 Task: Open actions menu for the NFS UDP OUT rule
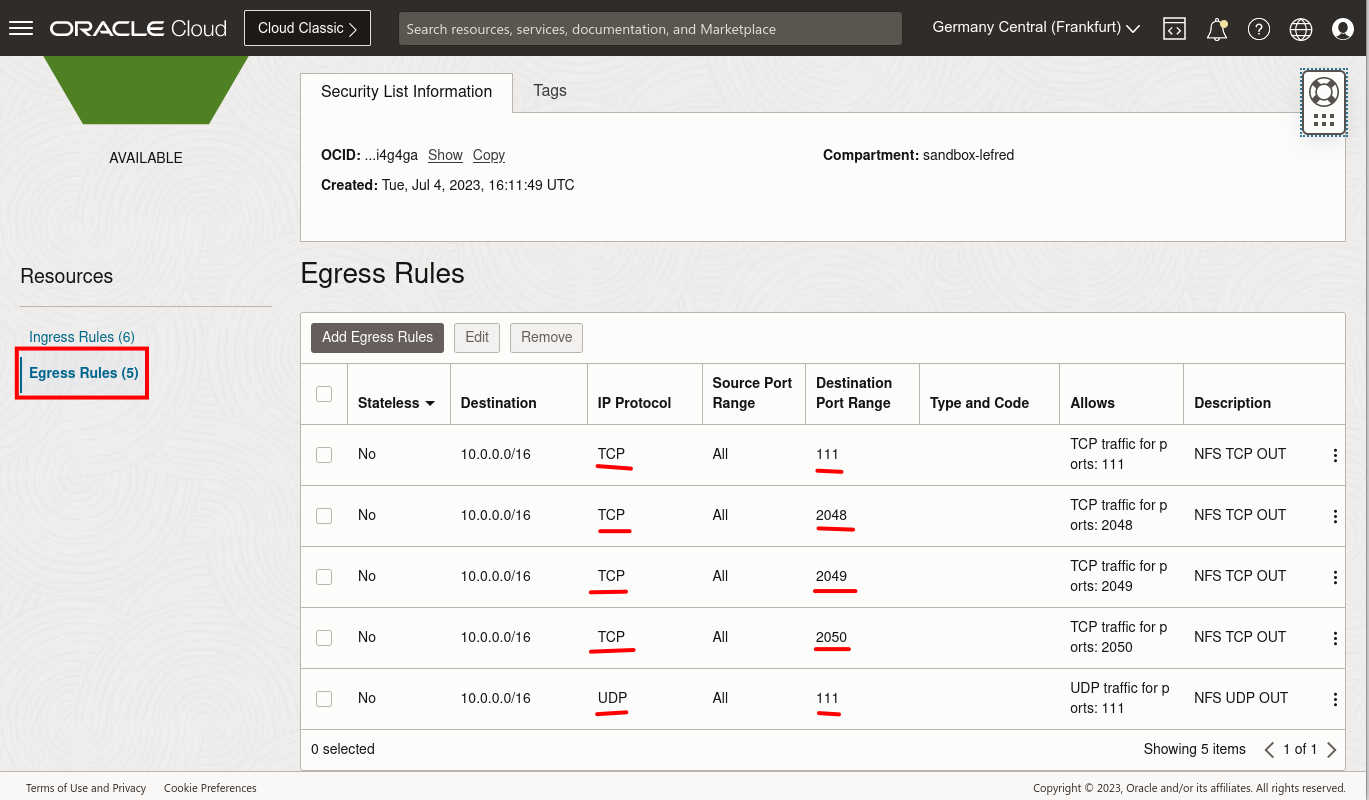coord(1335,698)
